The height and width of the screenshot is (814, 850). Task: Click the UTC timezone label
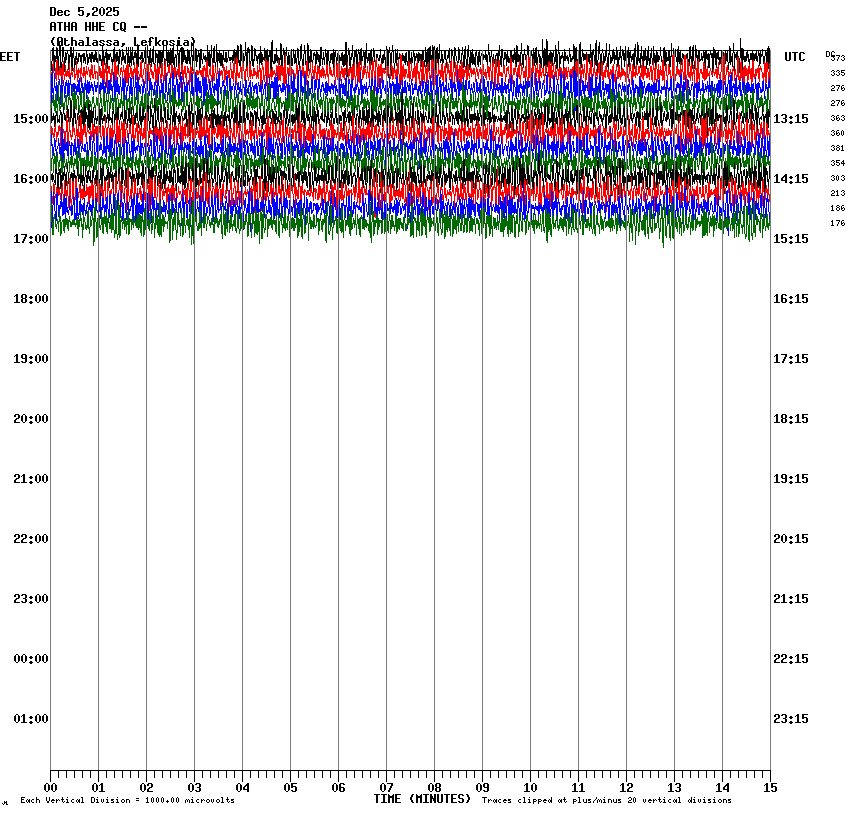click(x=794, y=57)
